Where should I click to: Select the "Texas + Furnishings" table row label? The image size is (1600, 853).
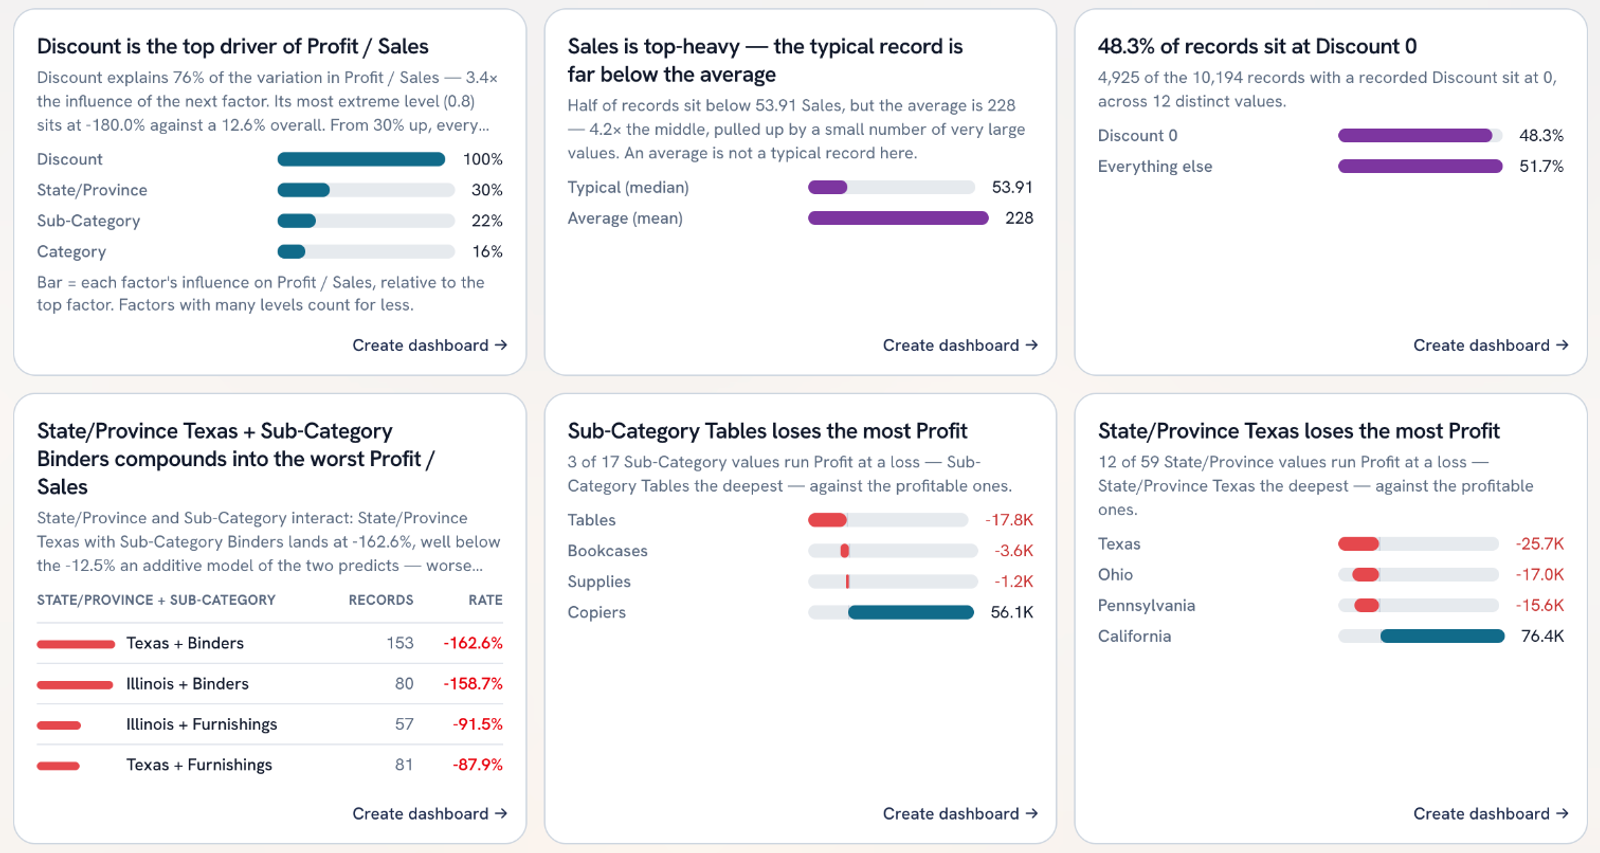tap(199, 765)
